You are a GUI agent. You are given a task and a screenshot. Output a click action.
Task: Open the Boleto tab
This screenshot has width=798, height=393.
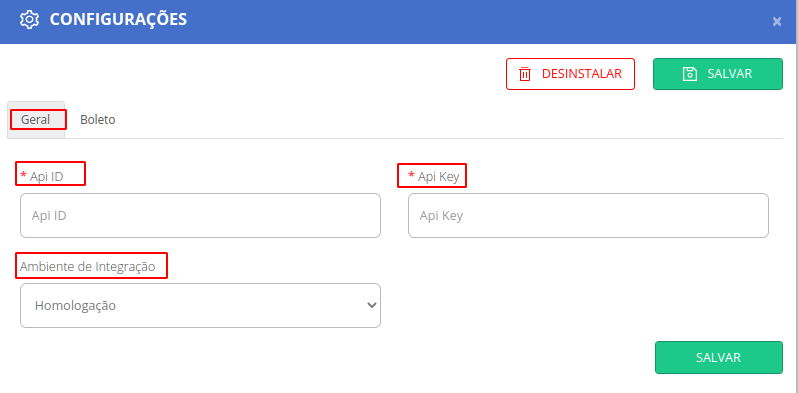(98, 120)
